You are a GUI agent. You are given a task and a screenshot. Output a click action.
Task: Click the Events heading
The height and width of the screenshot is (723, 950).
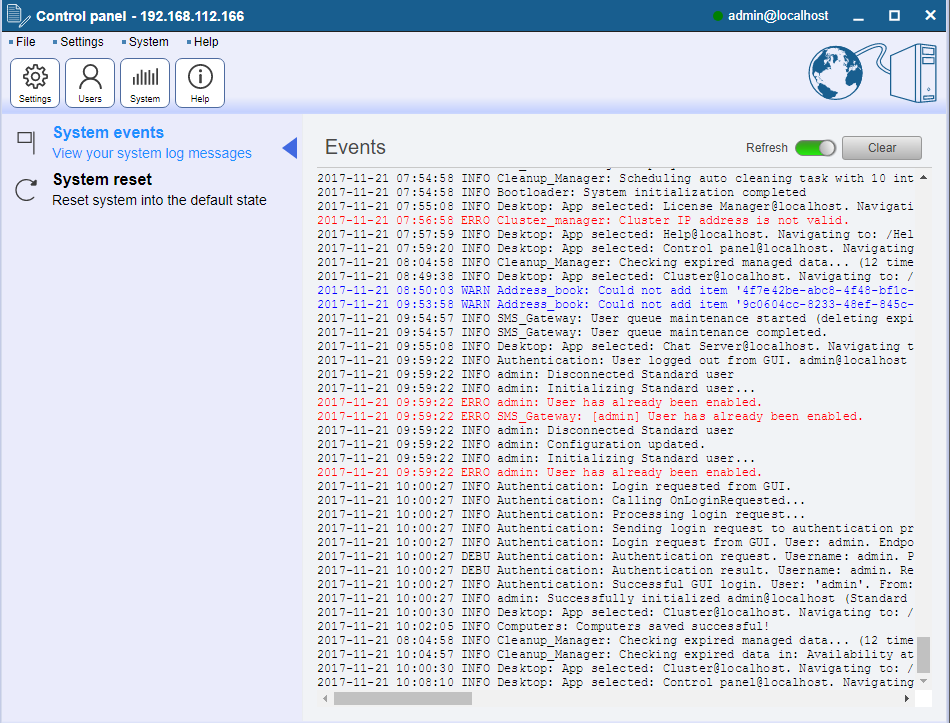355,147
